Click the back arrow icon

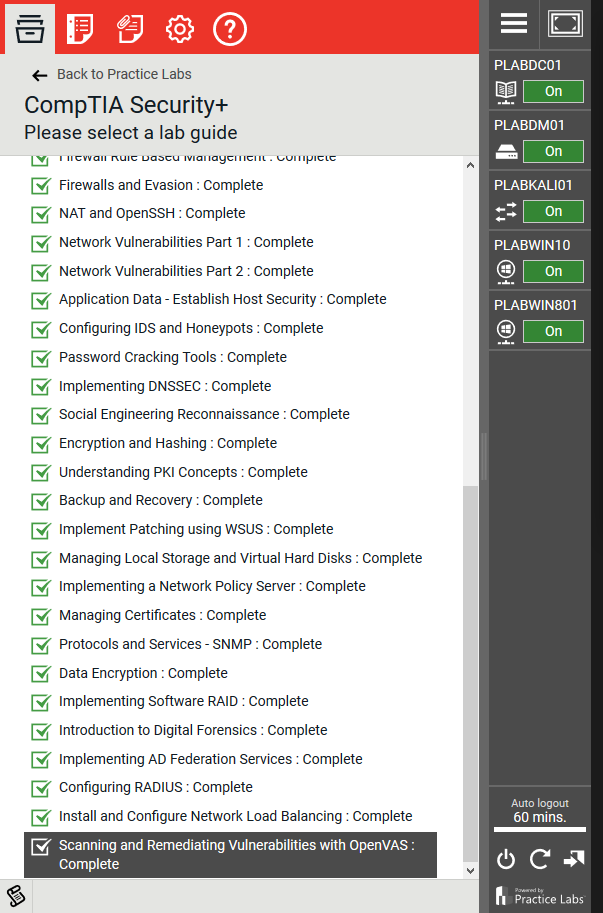[x=40, y=75]
